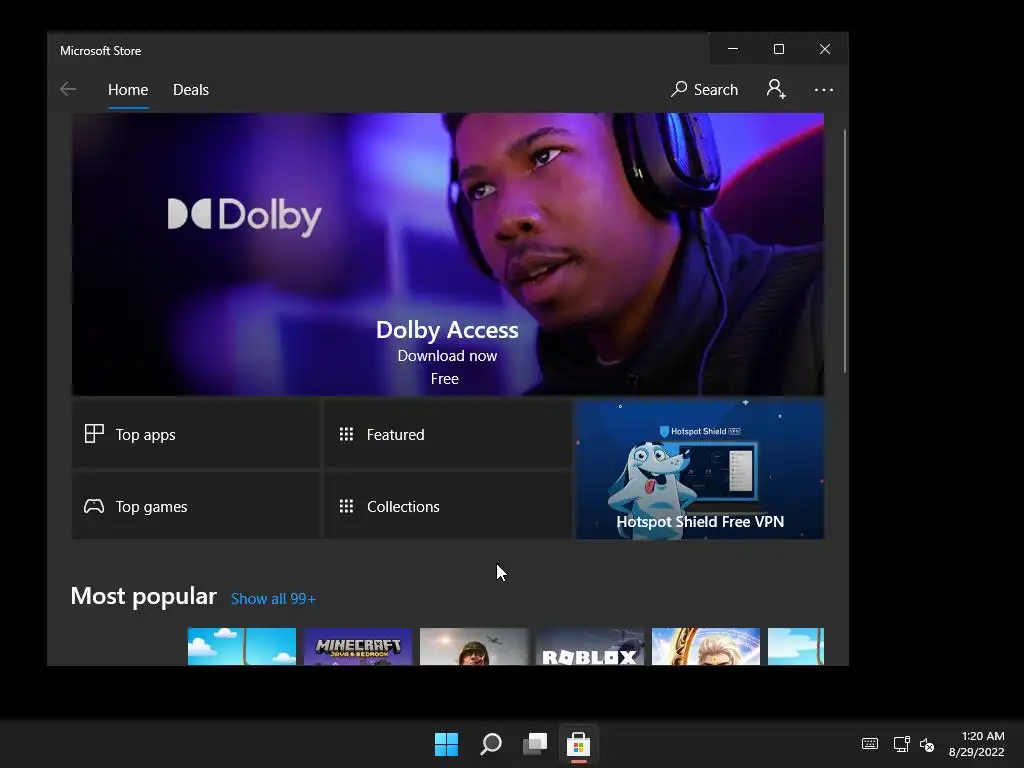Click Microsoft Store taskbar icon
The height and width of the screenshot is (768, 1024).
[x=579, y=744]
